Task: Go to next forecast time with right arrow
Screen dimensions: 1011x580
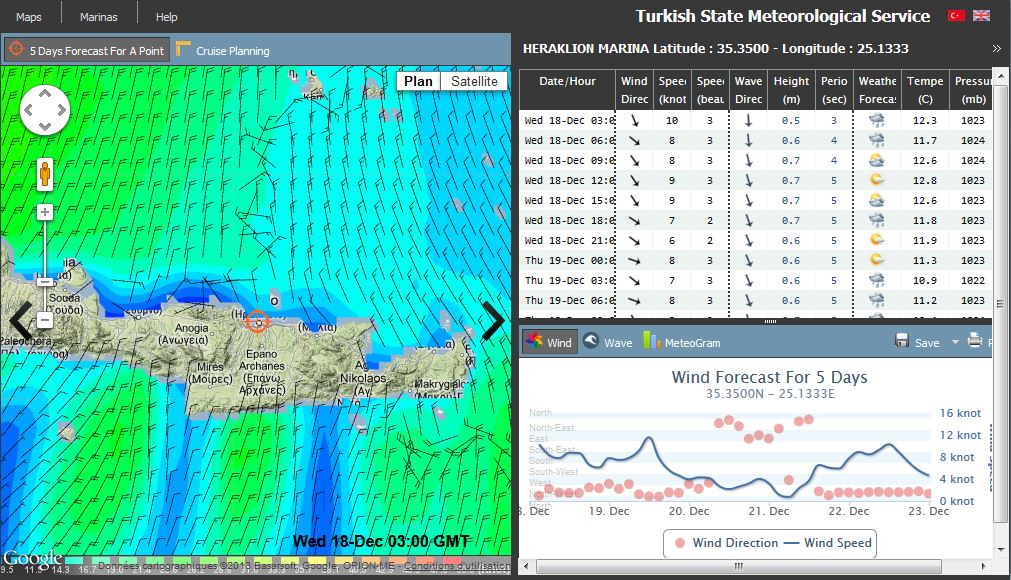Action: click(x=493, y=321)
